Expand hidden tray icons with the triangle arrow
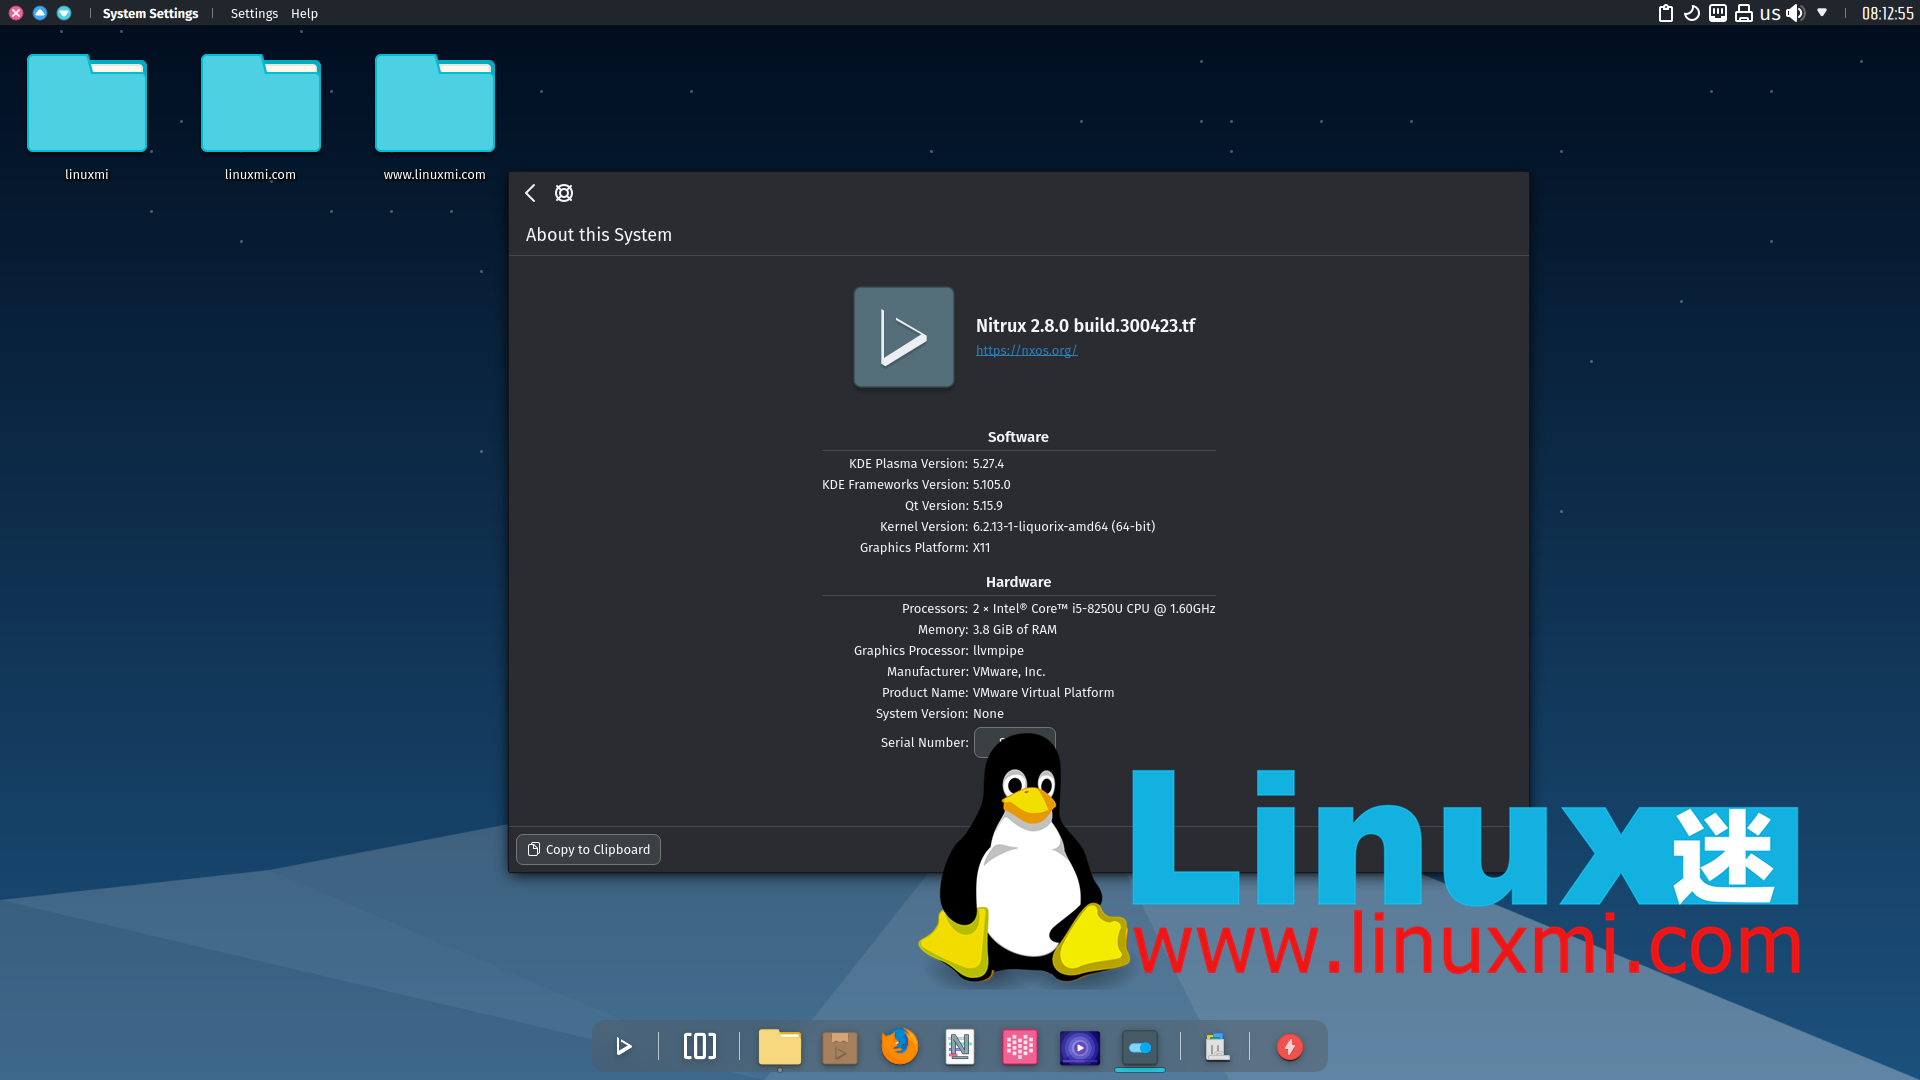Image resolution: width=1920 pixels, height=1080 pixels. point(1822,13)
